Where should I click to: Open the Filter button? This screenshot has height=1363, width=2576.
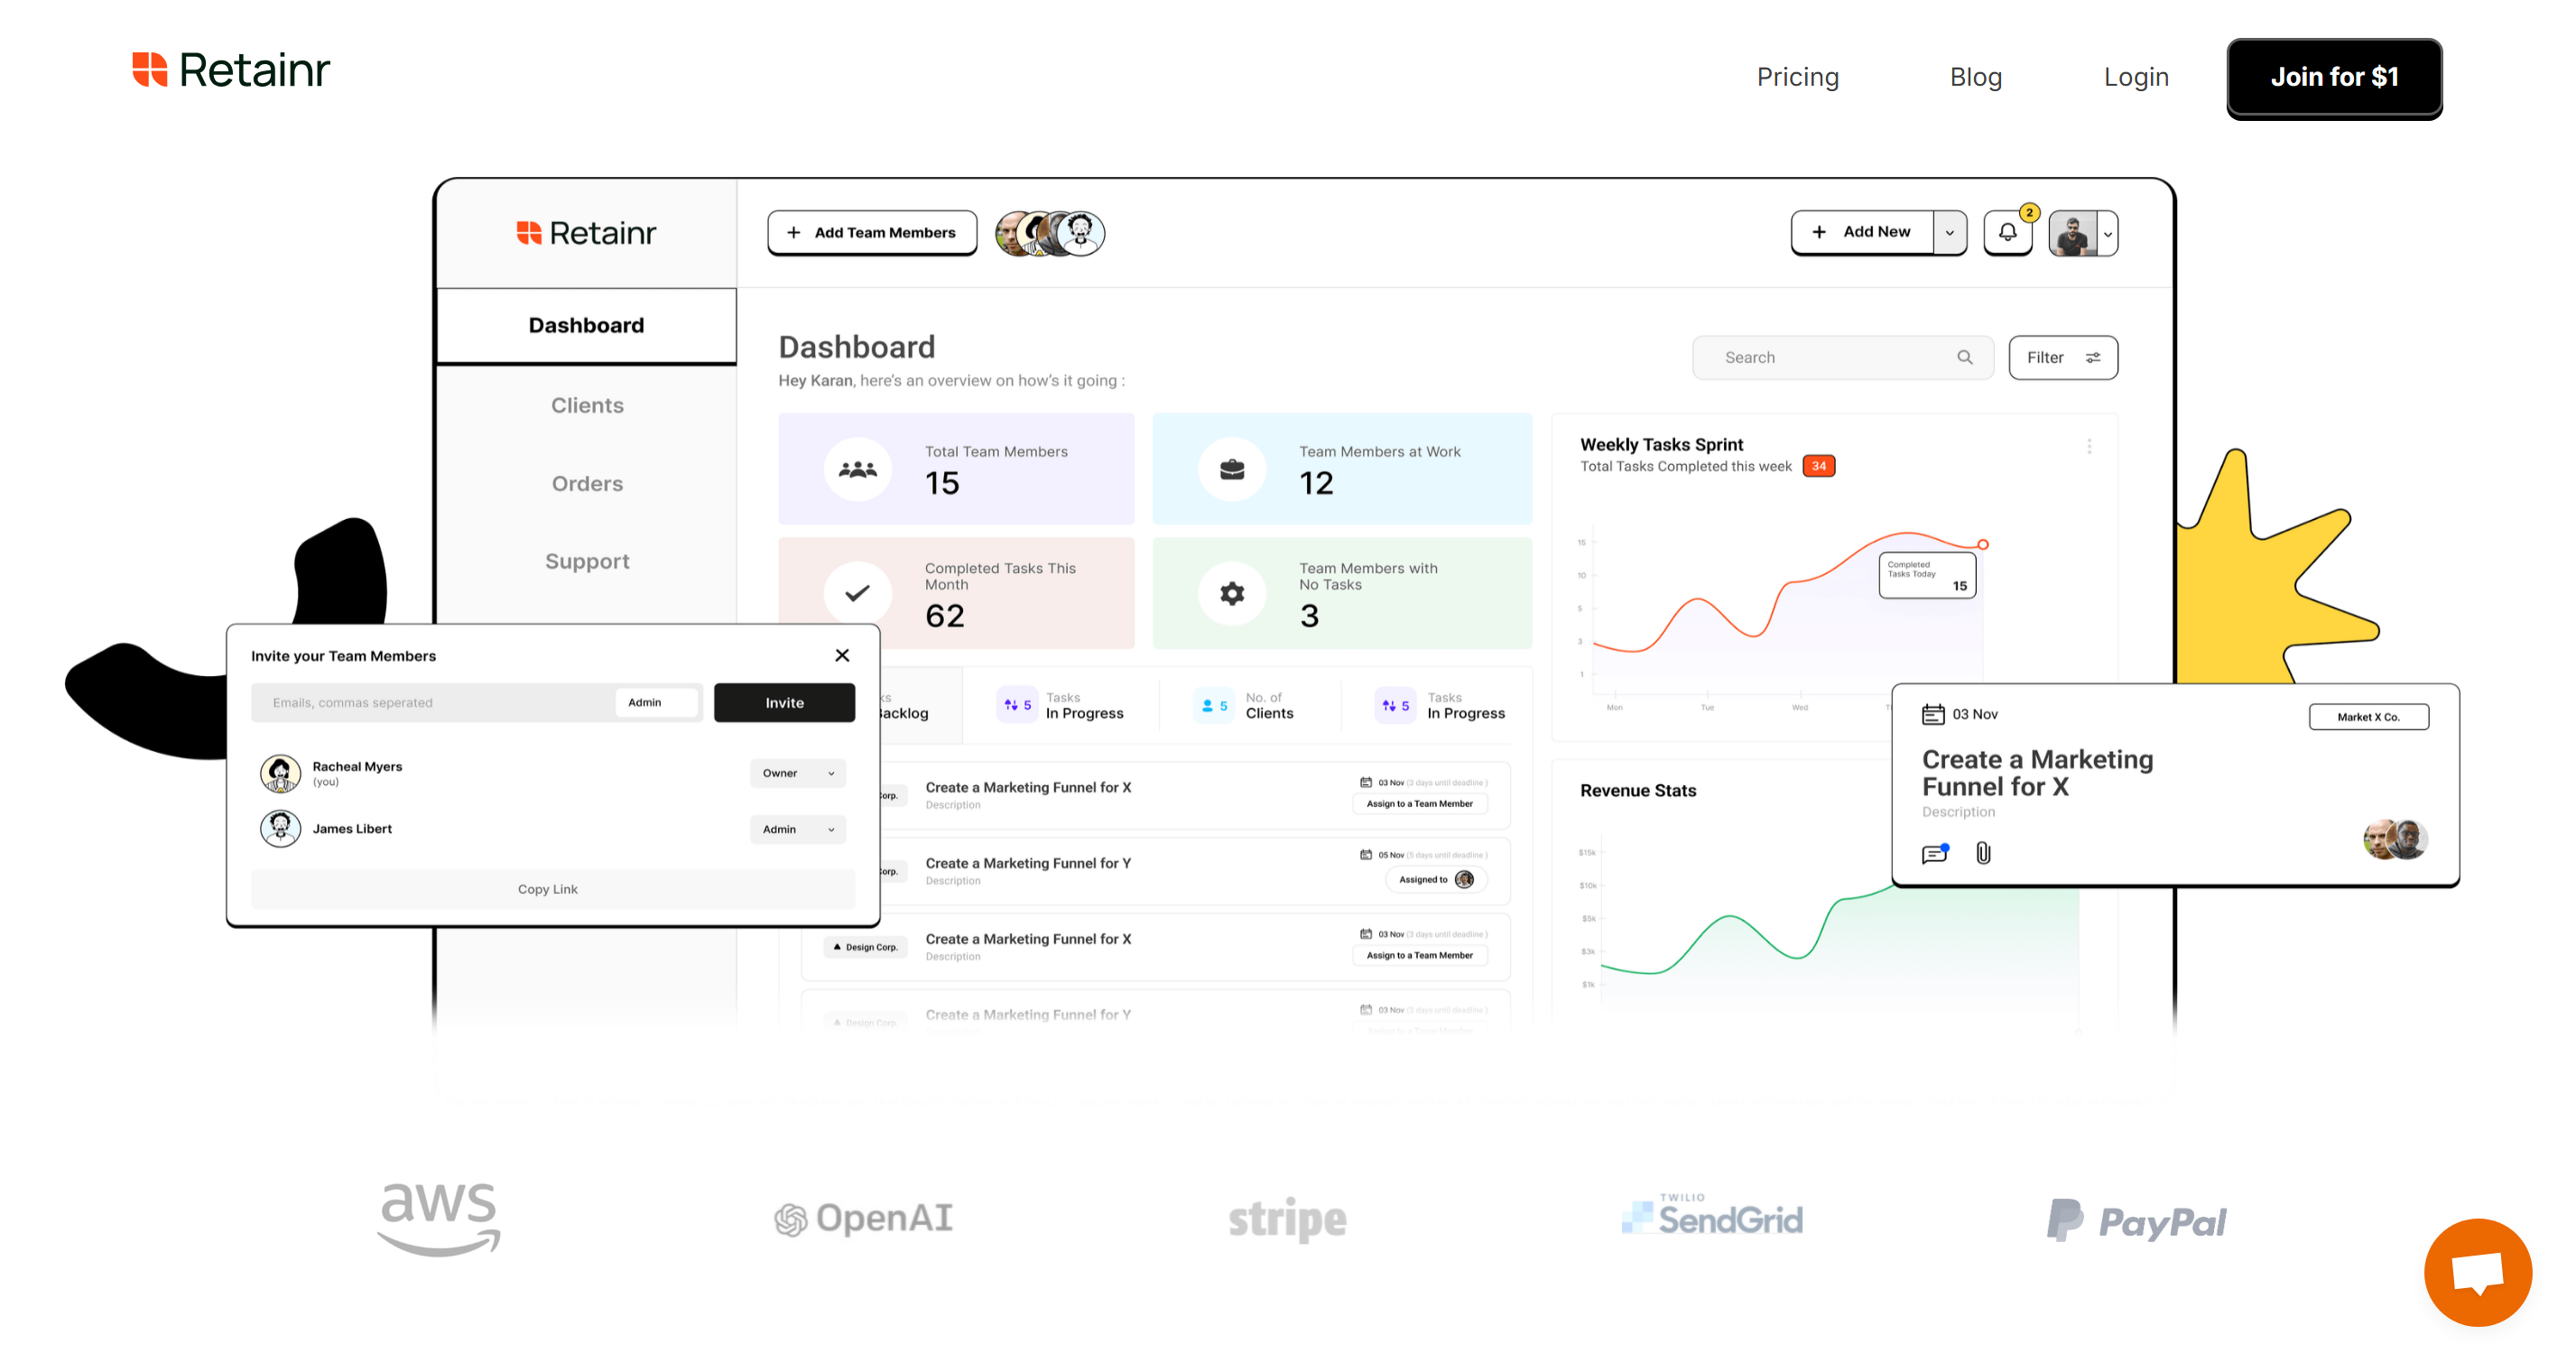coord(2062,357)
